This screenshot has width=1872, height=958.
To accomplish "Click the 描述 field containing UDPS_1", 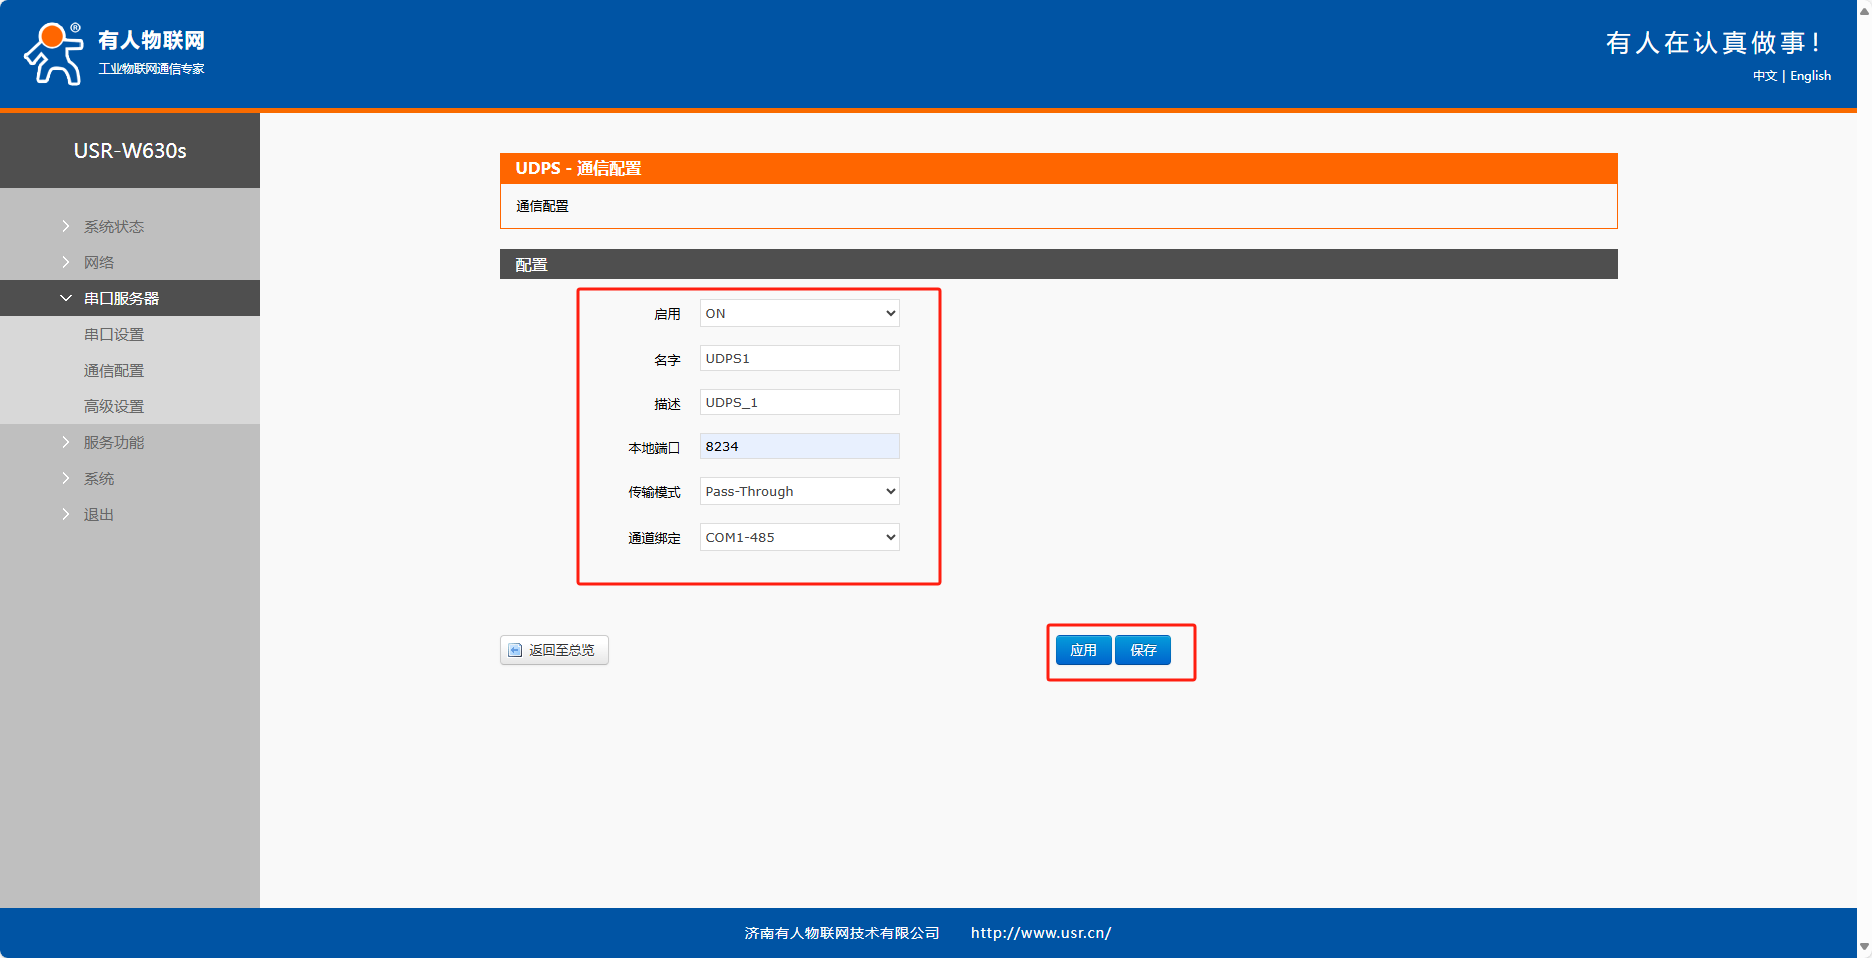I will click(799, 403).
